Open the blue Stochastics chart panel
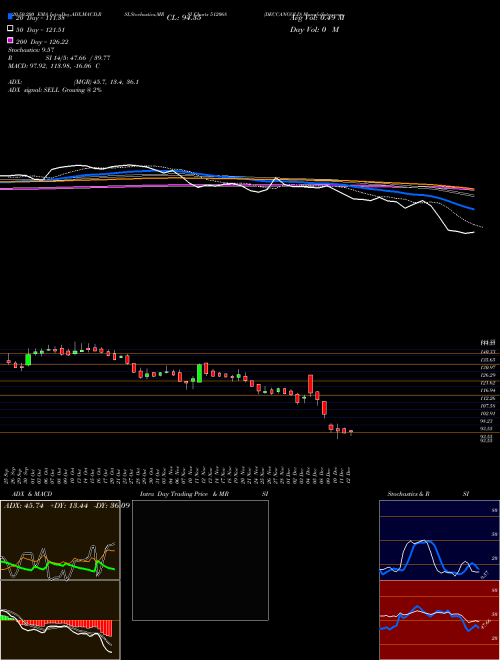The height and width of the screenshot is (660, 500). click(x=439, y=540)
